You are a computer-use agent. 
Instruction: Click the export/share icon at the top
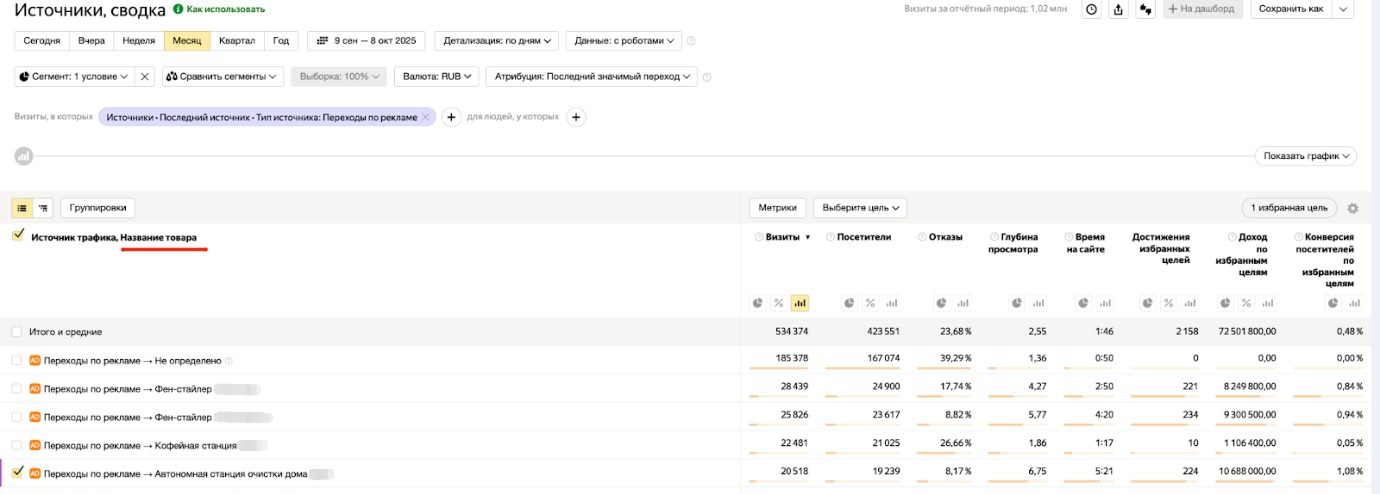click(1118, 9)
